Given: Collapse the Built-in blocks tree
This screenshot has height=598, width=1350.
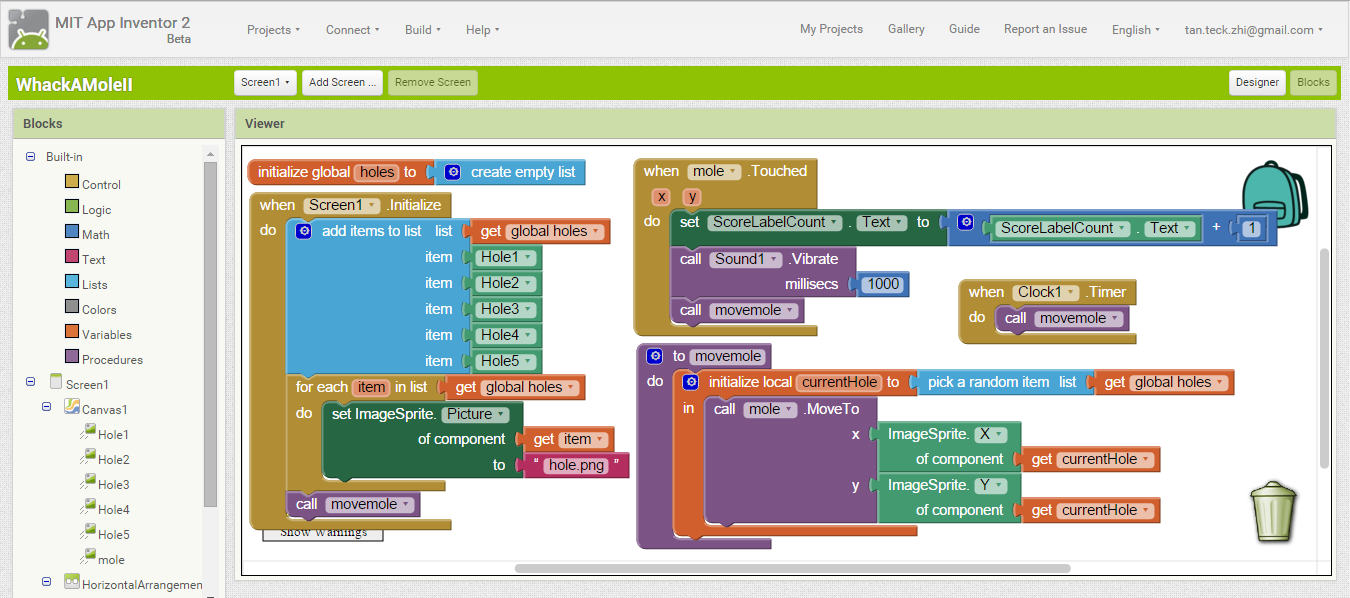Looking at the screenshot, I should tap(30, 156).
